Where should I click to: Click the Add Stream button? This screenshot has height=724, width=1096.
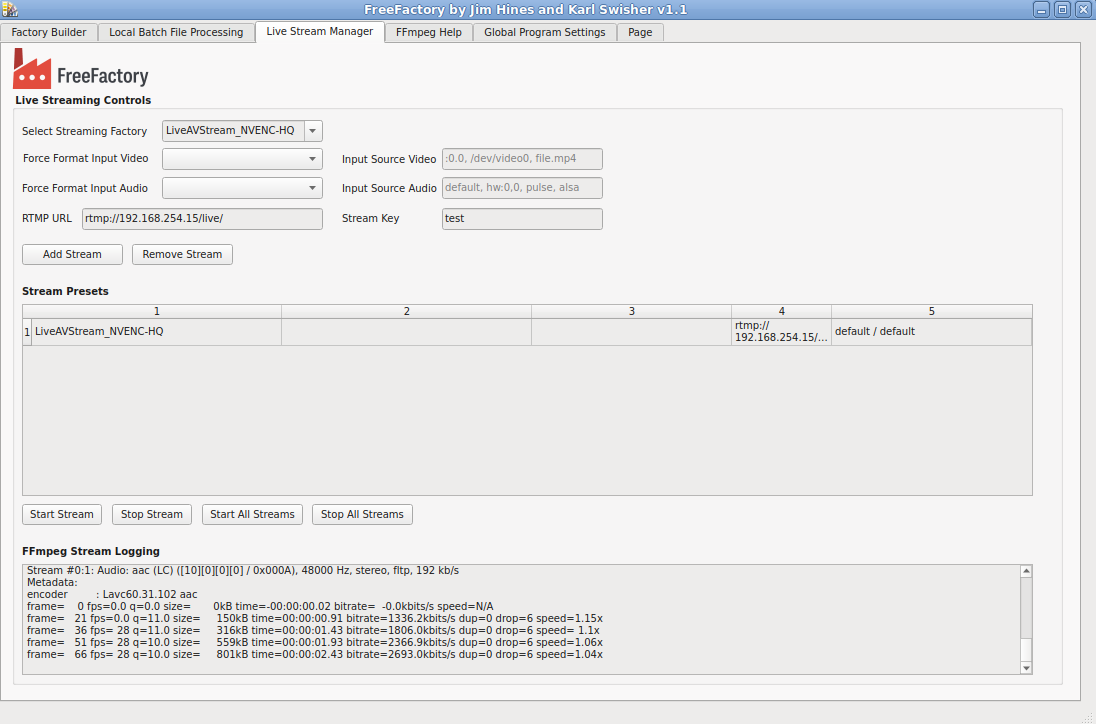(72, 254)
